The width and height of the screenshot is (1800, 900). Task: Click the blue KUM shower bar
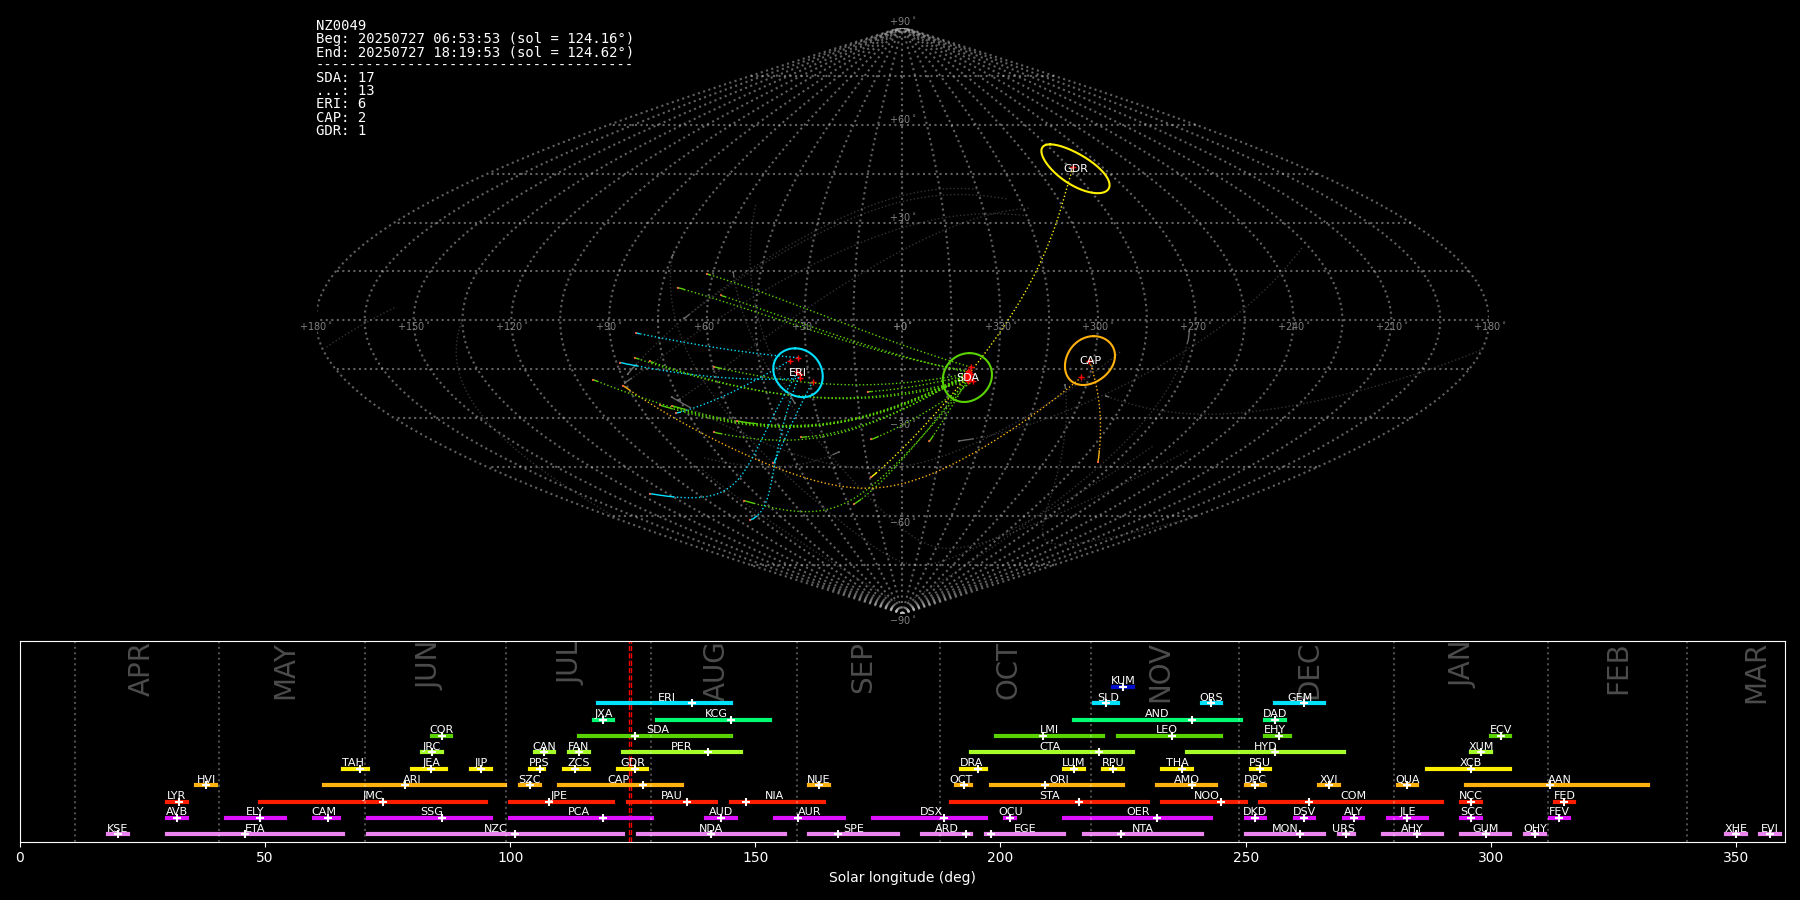pos(1123,687)
